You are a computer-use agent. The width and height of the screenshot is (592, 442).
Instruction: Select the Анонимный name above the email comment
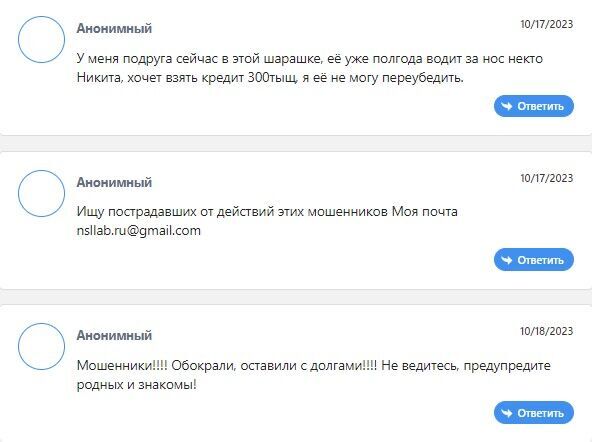[114, 182]
